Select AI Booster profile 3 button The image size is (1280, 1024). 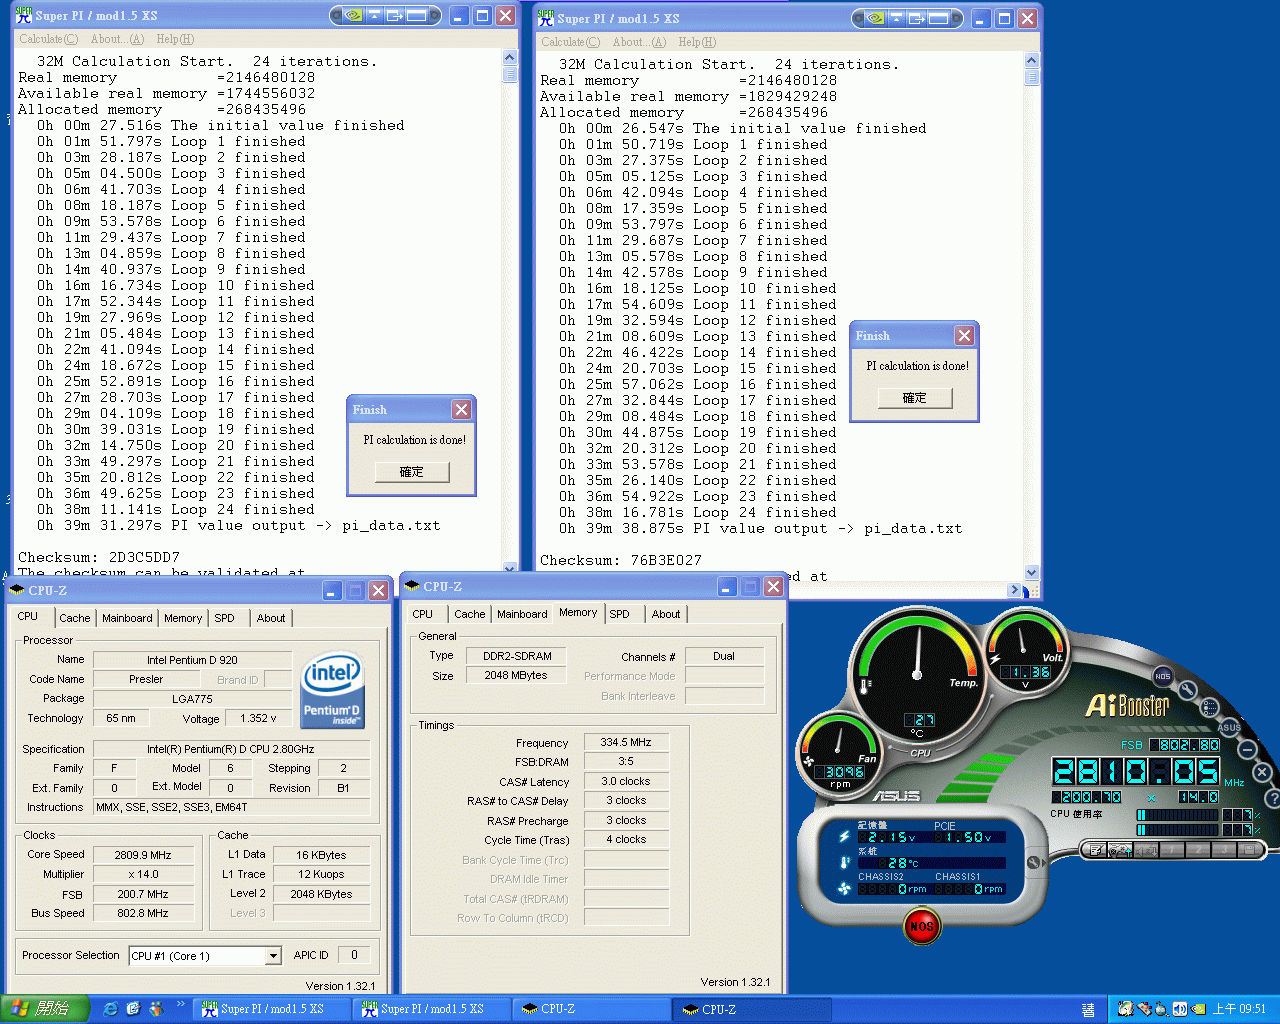click(x=1224, y=850)
